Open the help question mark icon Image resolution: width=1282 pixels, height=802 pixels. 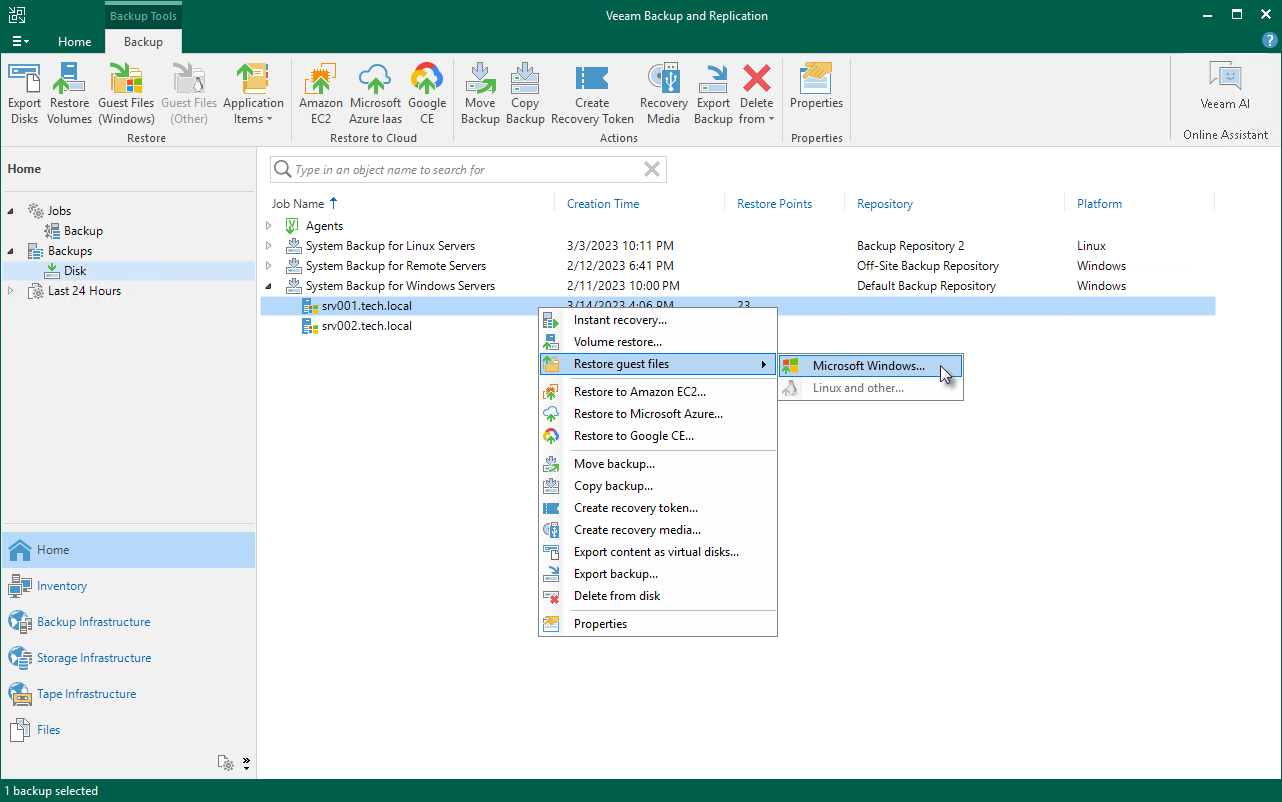click(1270, 41)
